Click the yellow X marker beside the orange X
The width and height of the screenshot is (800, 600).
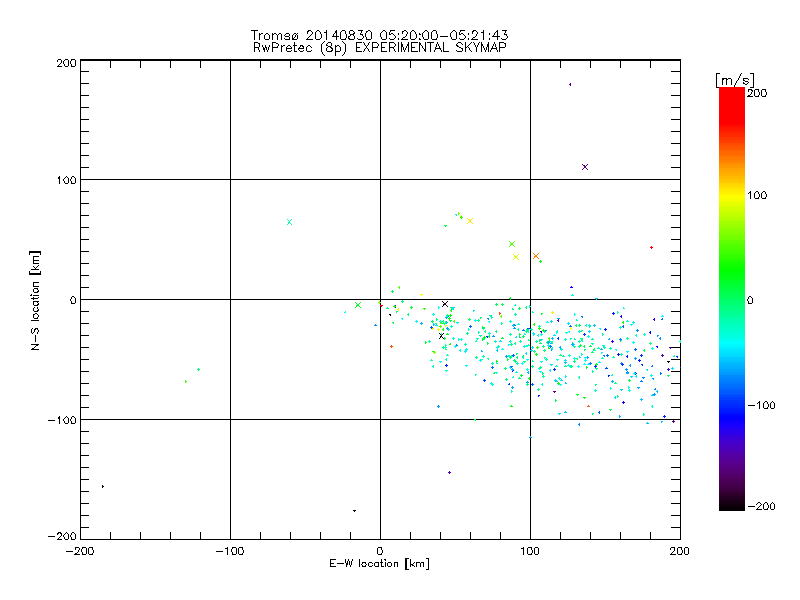516,257
